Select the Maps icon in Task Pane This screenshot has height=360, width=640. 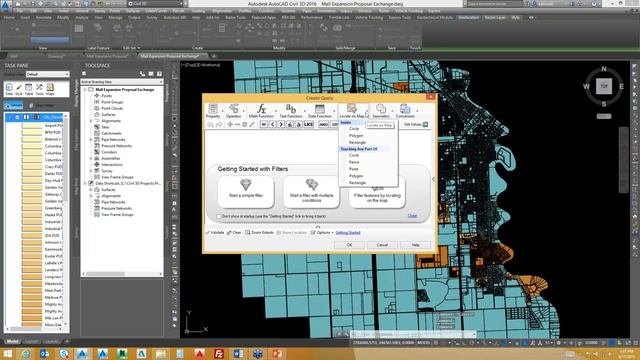point(50,88)
